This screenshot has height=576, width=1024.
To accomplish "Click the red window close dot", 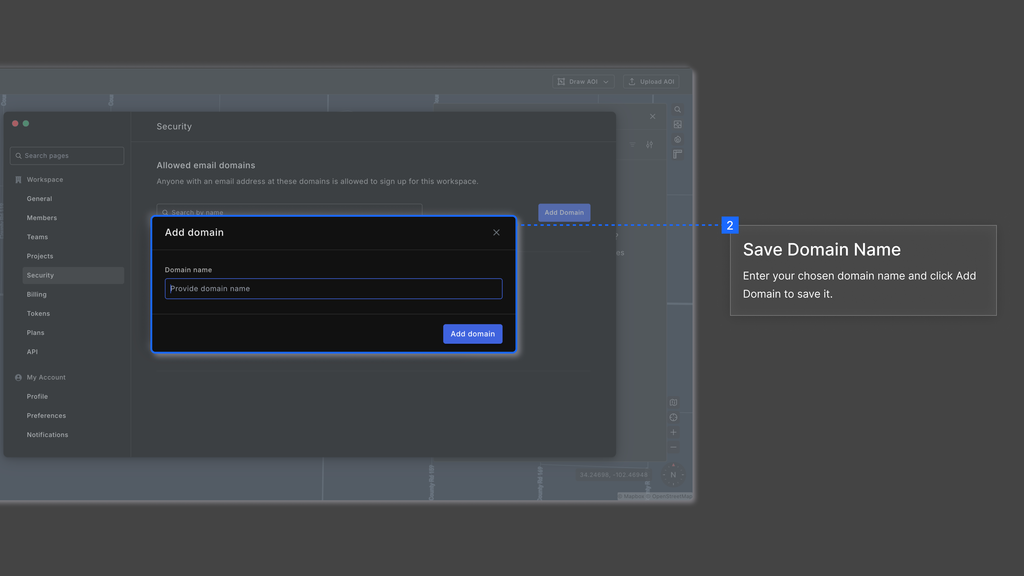I will (15, 123).
